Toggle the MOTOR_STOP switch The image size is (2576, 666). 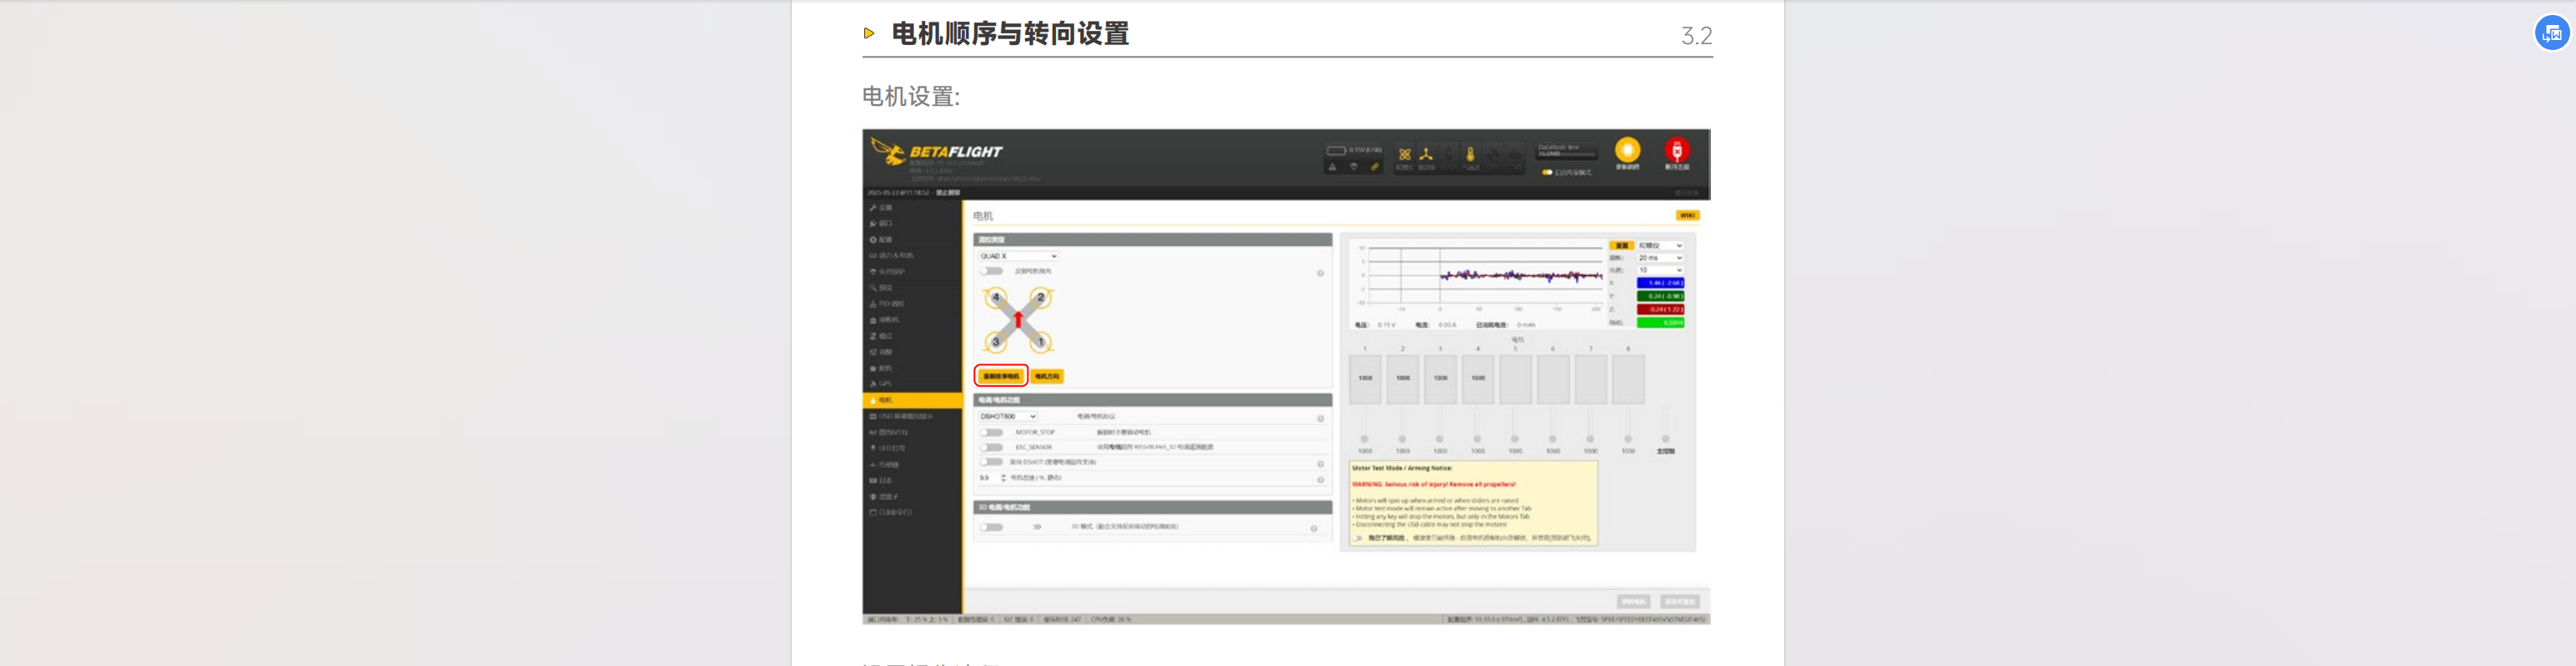[x=991, y=433]
